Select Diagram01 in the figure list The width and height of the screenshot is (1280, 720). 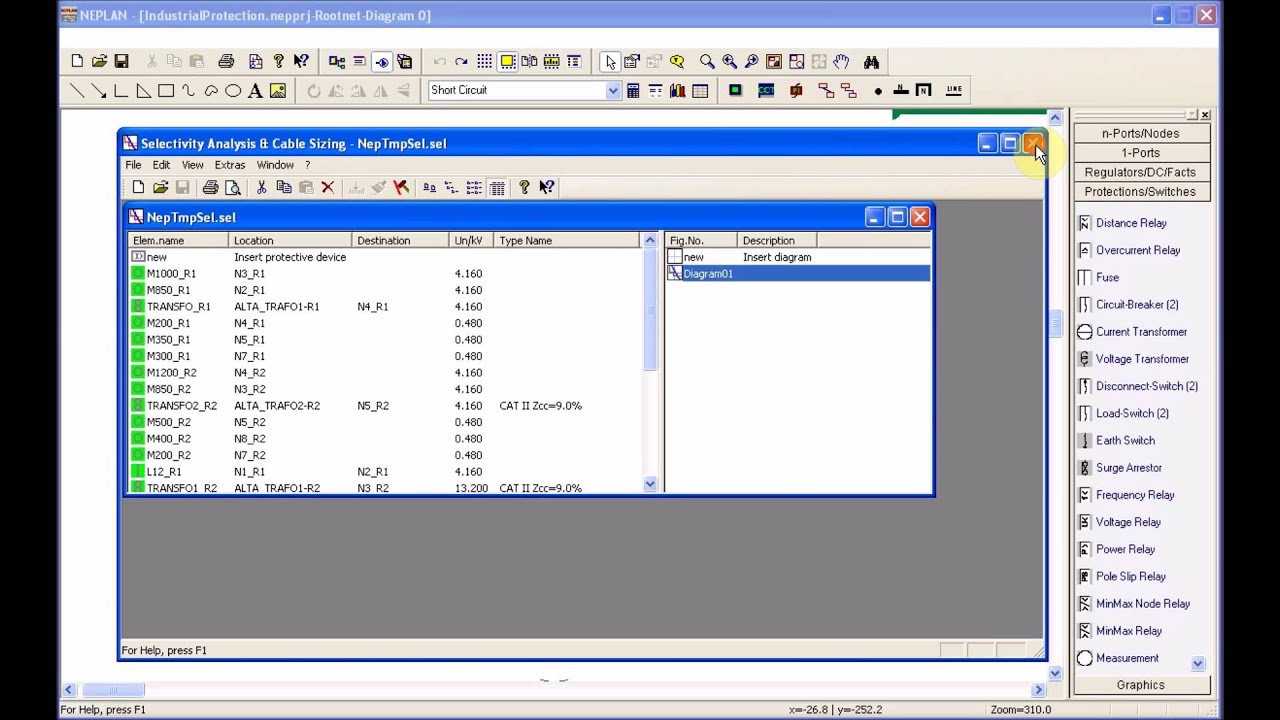click(x=798, y=274)
